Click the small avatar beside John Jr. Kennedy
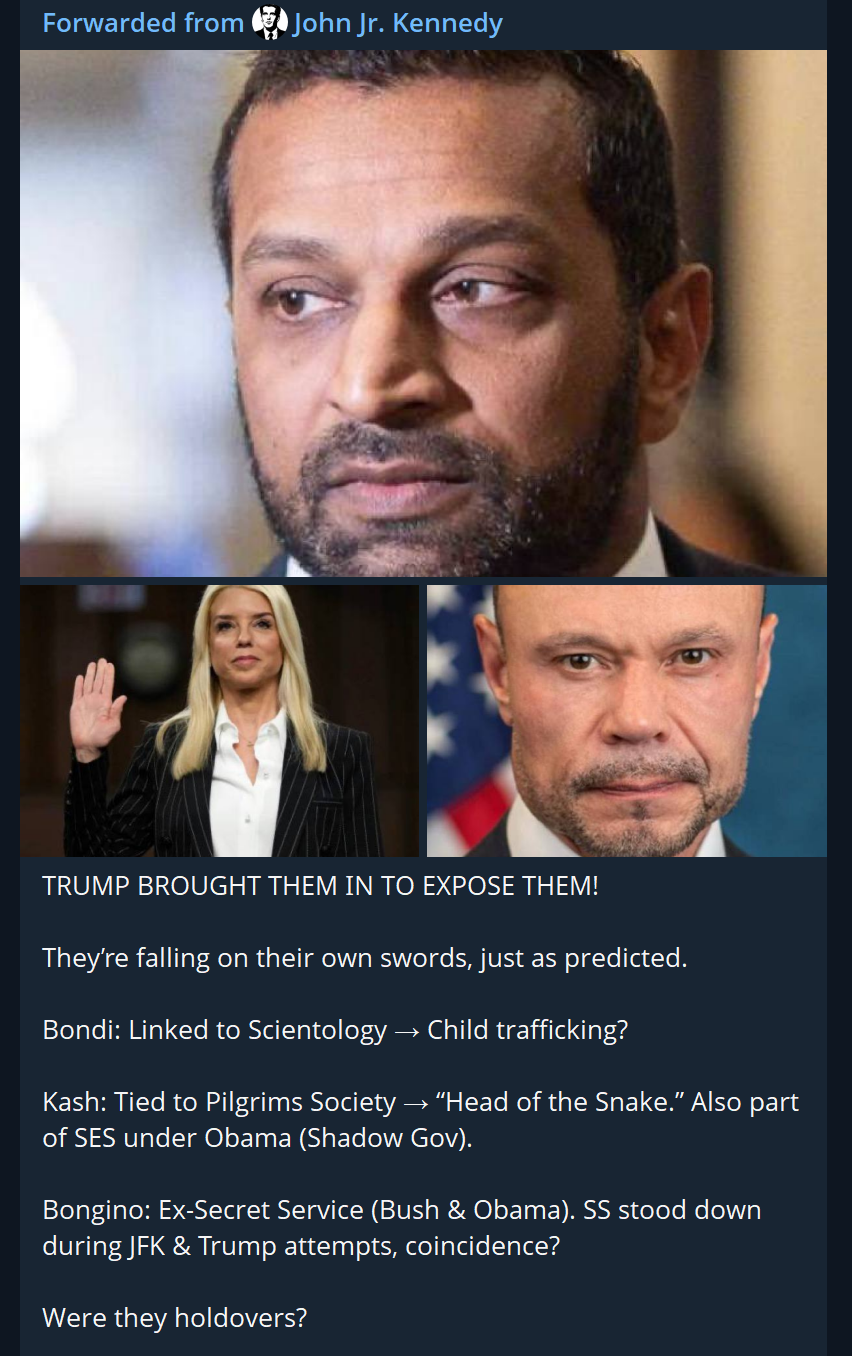The width and height of the screenshot is (852, 1356). click(x=270, y=22)
